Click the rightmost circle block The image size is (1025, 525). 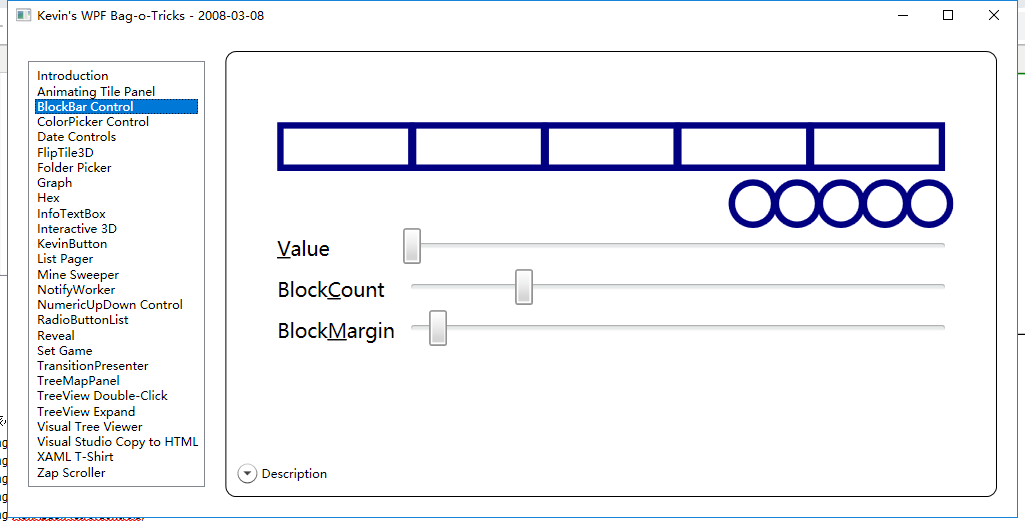(930, 204)
